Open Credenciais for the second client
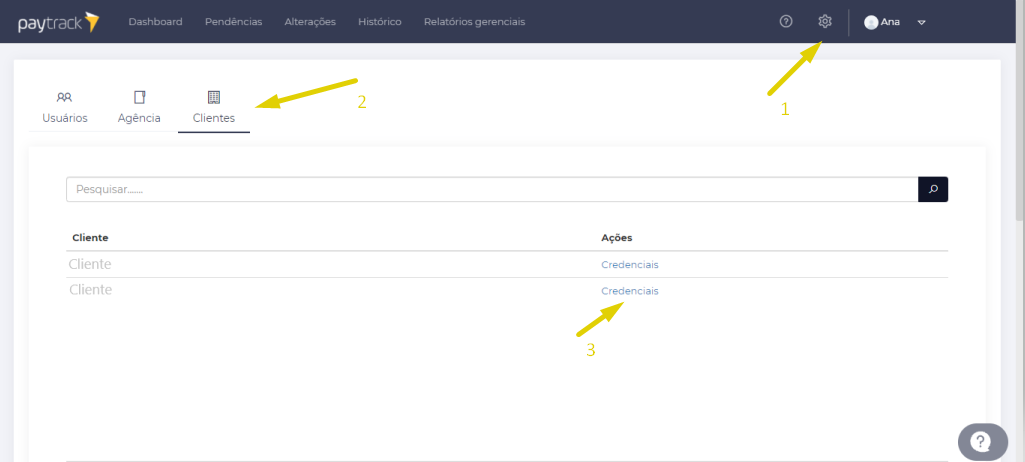 [x=630, y=291]
